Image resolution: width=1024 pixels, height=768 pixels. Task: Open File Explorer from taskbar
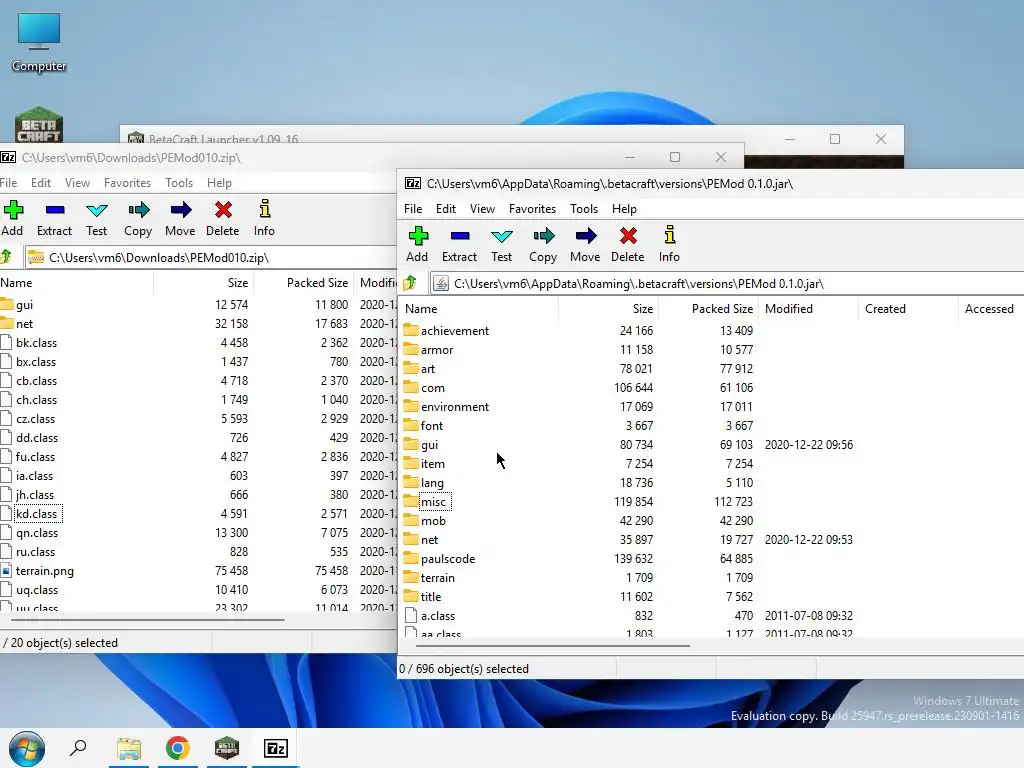click(129, 748)
